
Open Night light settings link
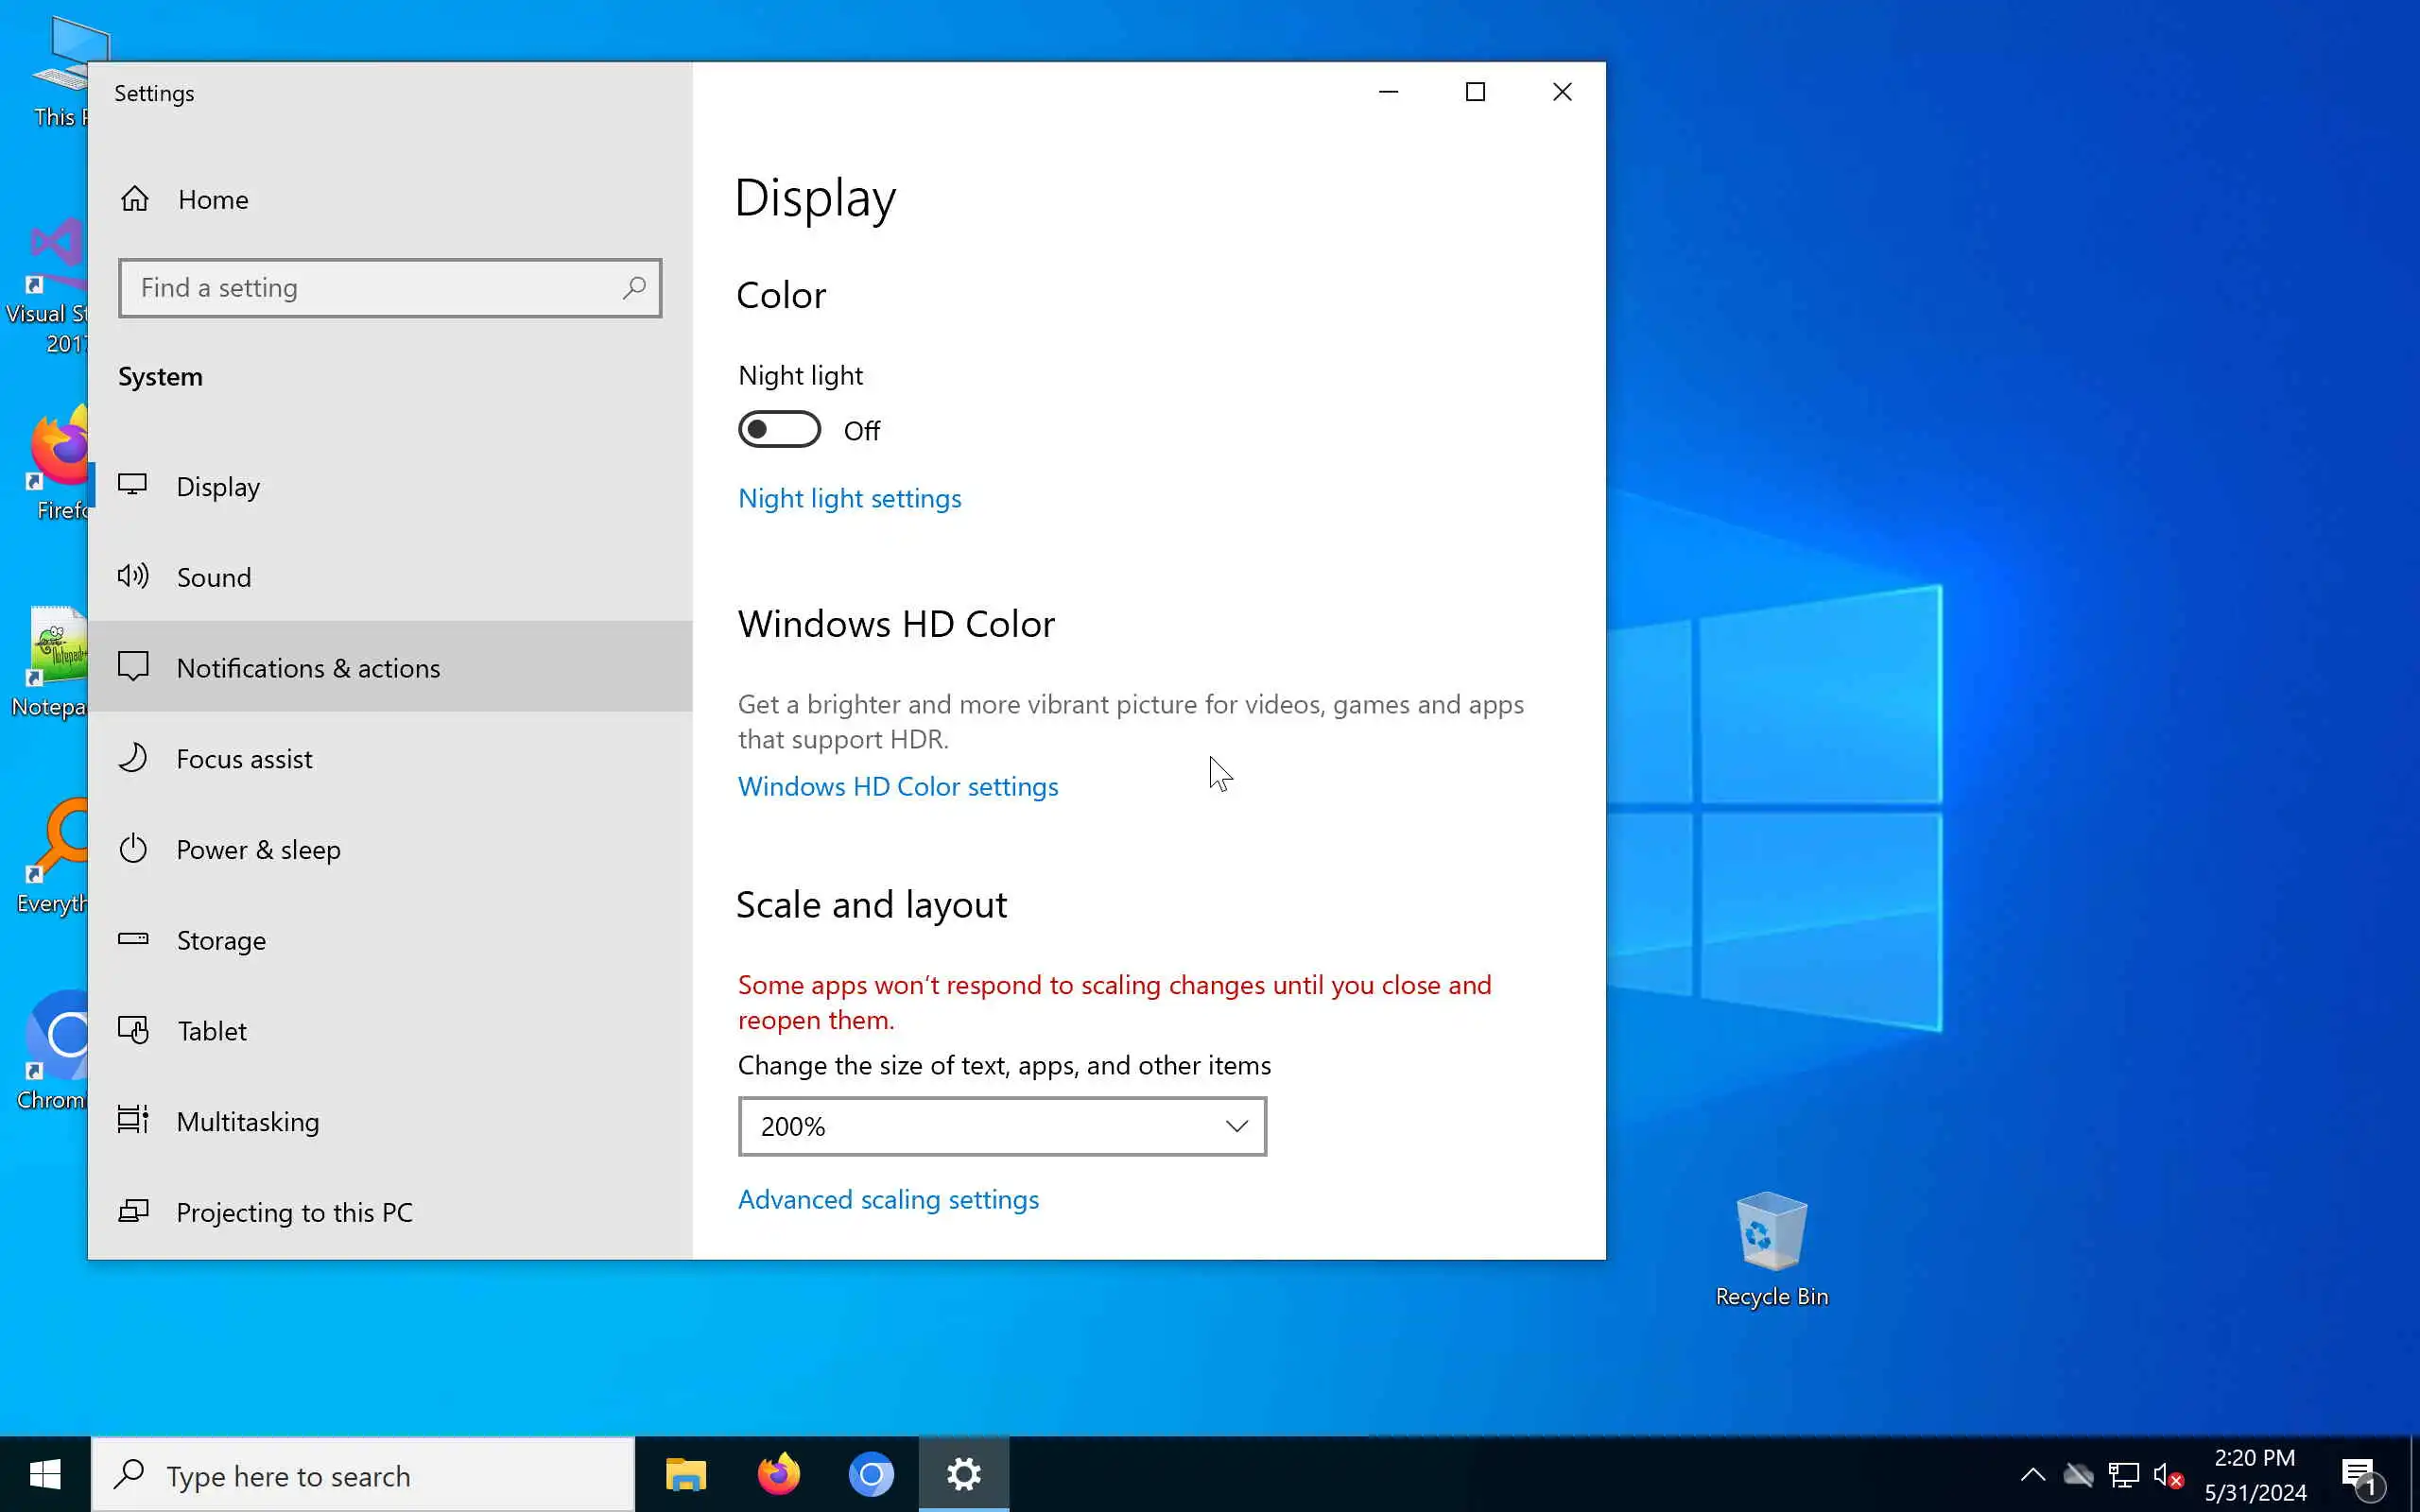click(x=849, y=498)
